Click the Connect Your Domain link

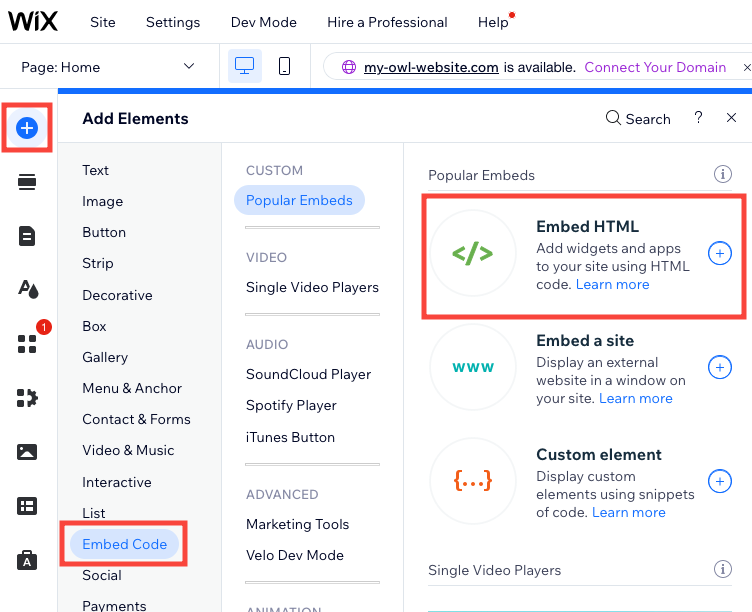655,67
